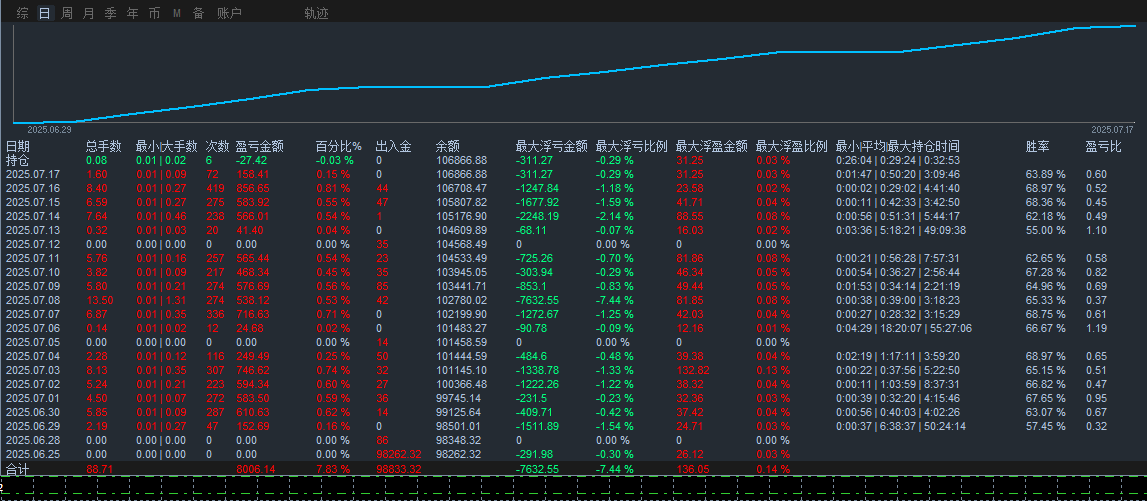Select the 2025.07.15 date row
Image resolution: width=1147 pixels, height=501 pixels.
tap(32, 202)
